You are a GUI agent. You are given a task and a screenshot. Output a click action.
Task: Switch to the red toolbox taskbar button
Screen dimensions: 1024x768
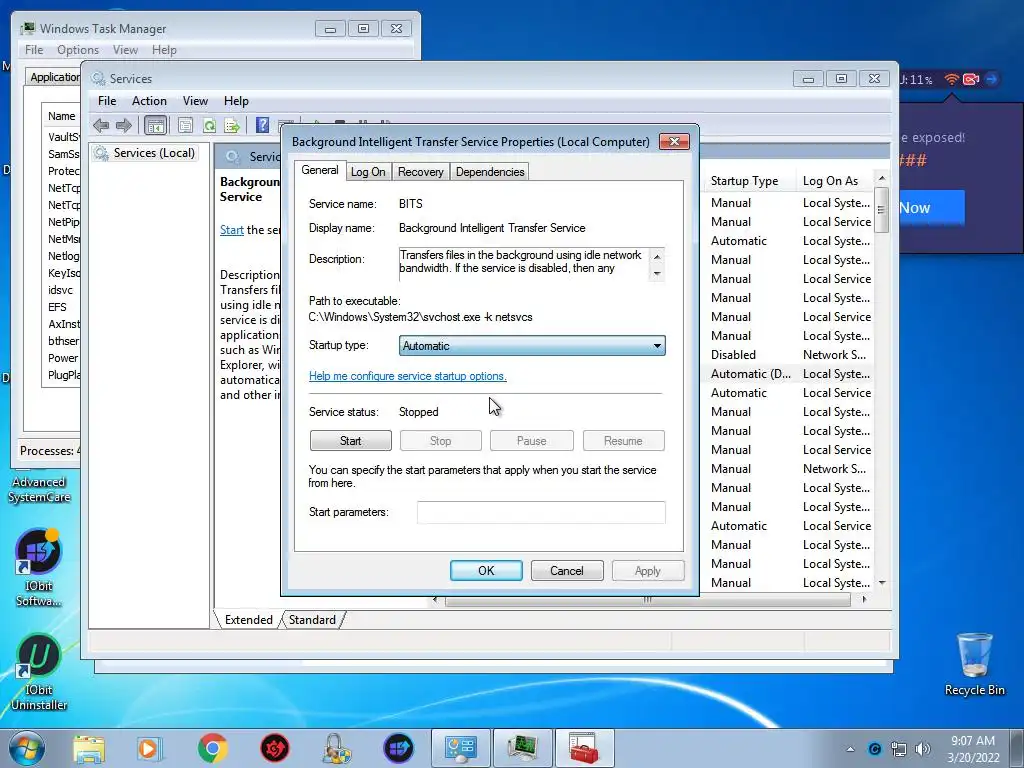tap(584, 748)
